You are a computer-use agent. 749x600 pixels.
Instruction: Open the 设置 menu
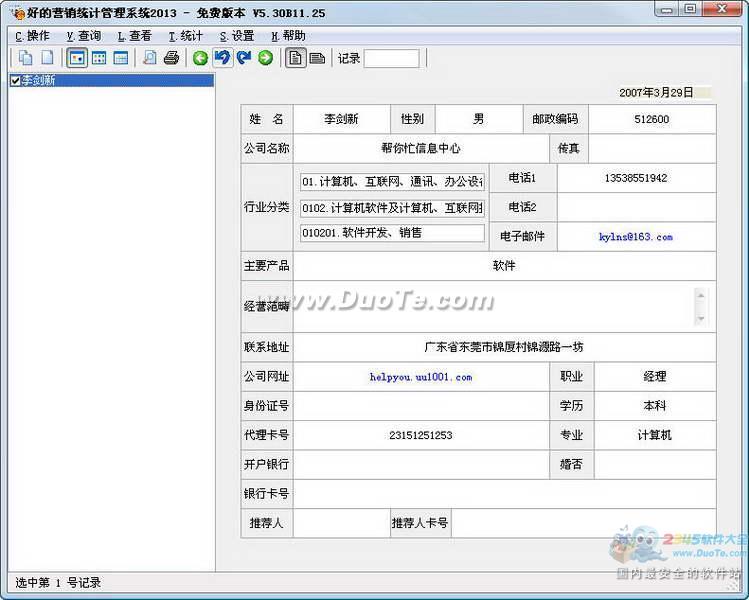click(x=236, y=36)
